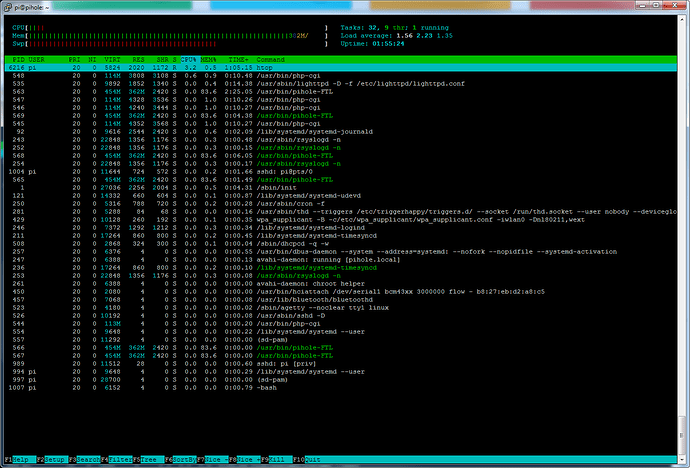690x468 pixels.
Task: Select the pihole-FTL process with PID 563
Action: point(341,92)
